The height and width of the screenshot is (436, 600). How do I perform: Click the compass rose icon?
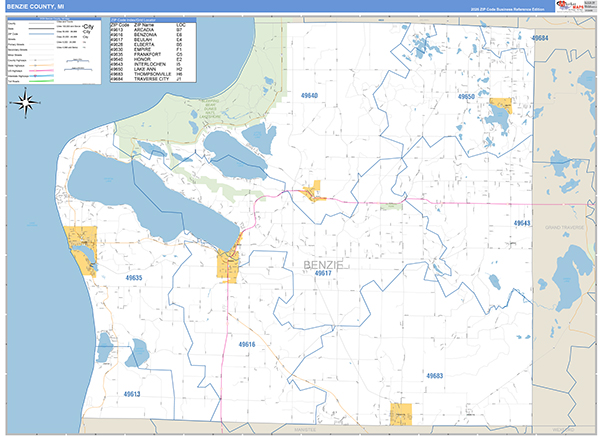point(27,99)
